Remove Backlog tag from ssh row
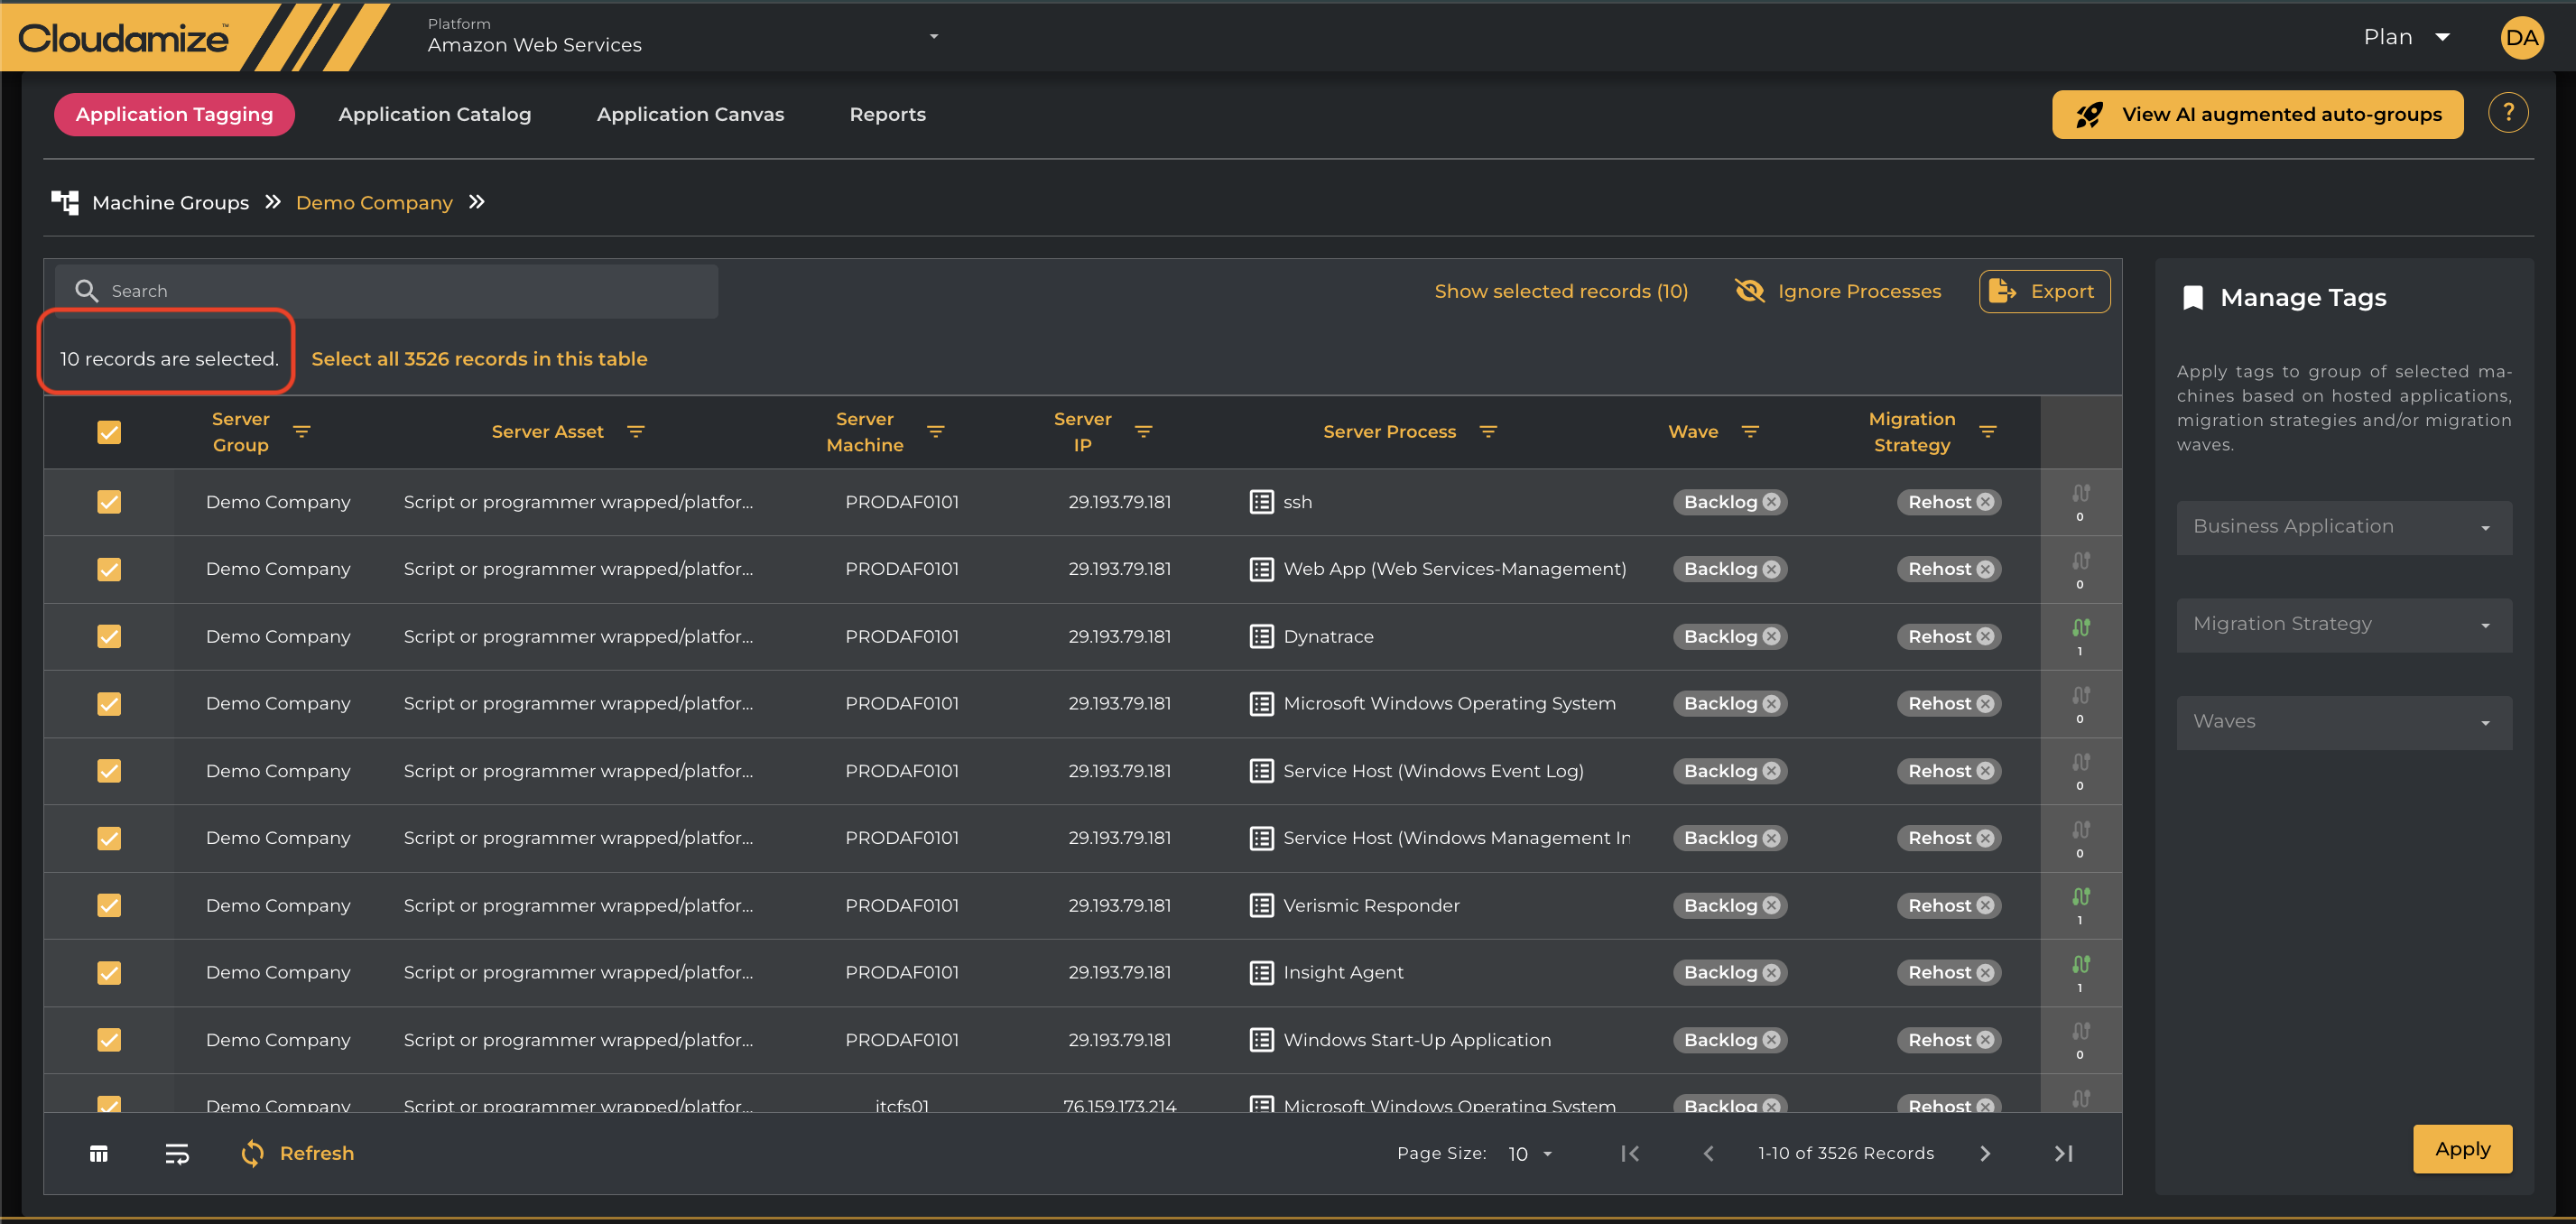 (1771, 502)
